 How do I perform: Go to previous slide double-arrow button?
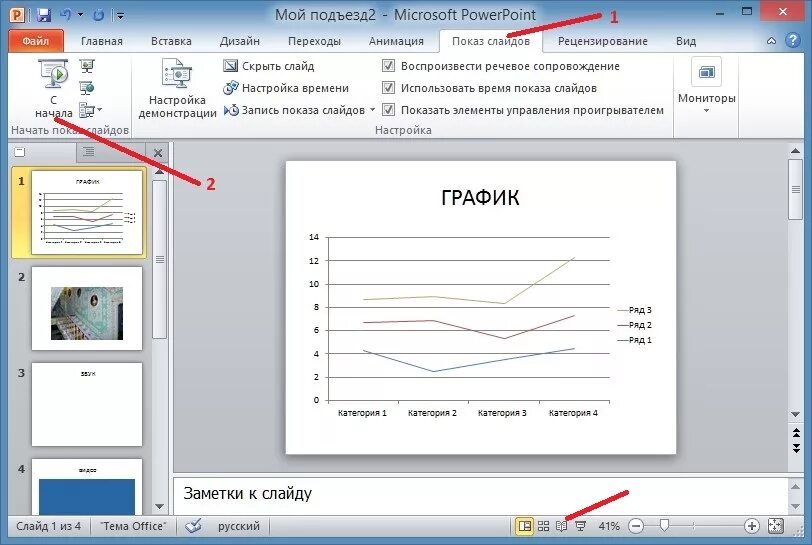point(796,433)
